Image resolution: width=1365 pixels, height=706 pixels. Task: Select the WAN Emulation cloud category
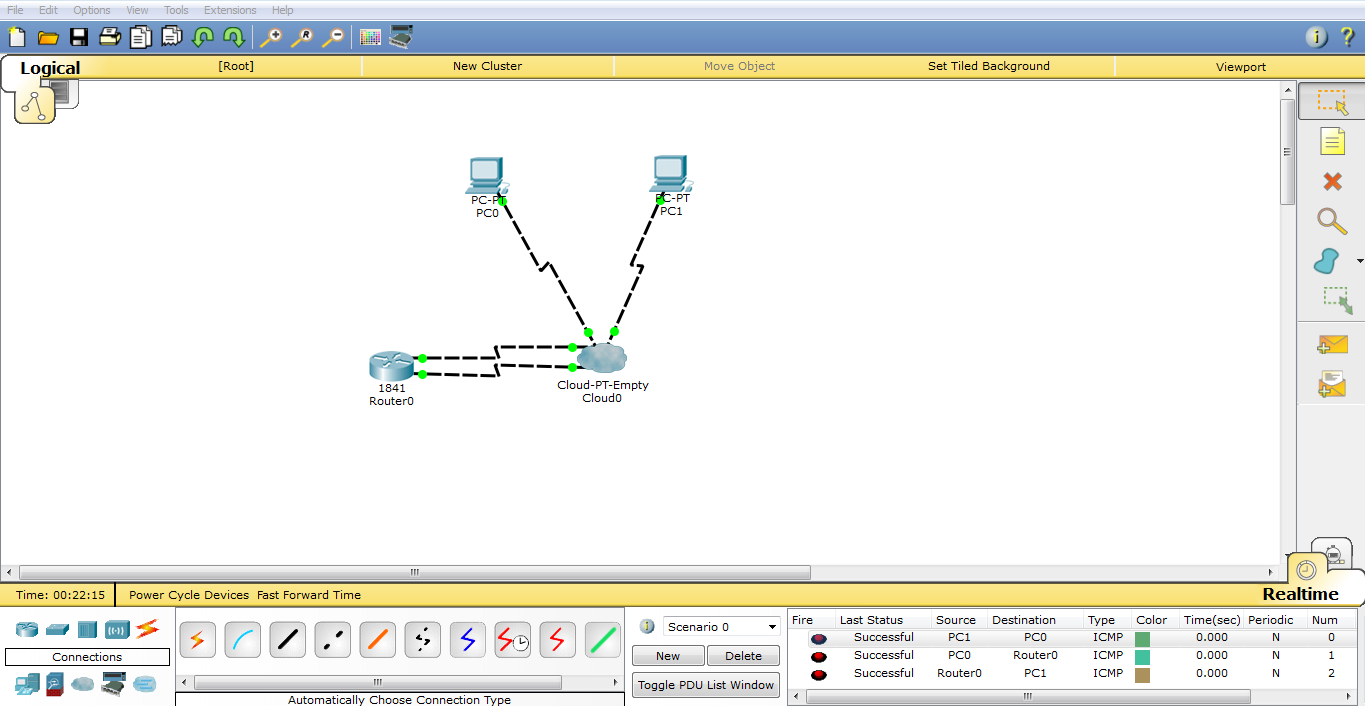82,684
